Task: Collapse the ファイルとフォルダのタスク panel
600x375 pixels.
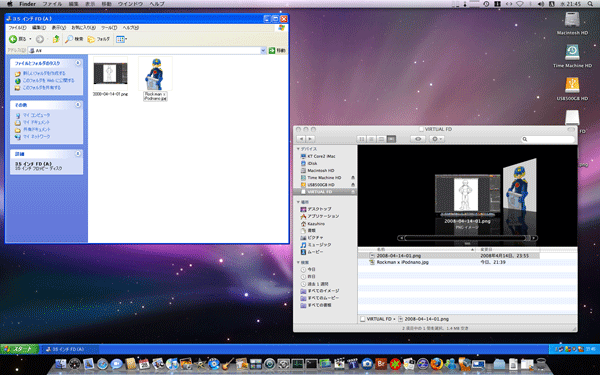Action: pos(78,63)
